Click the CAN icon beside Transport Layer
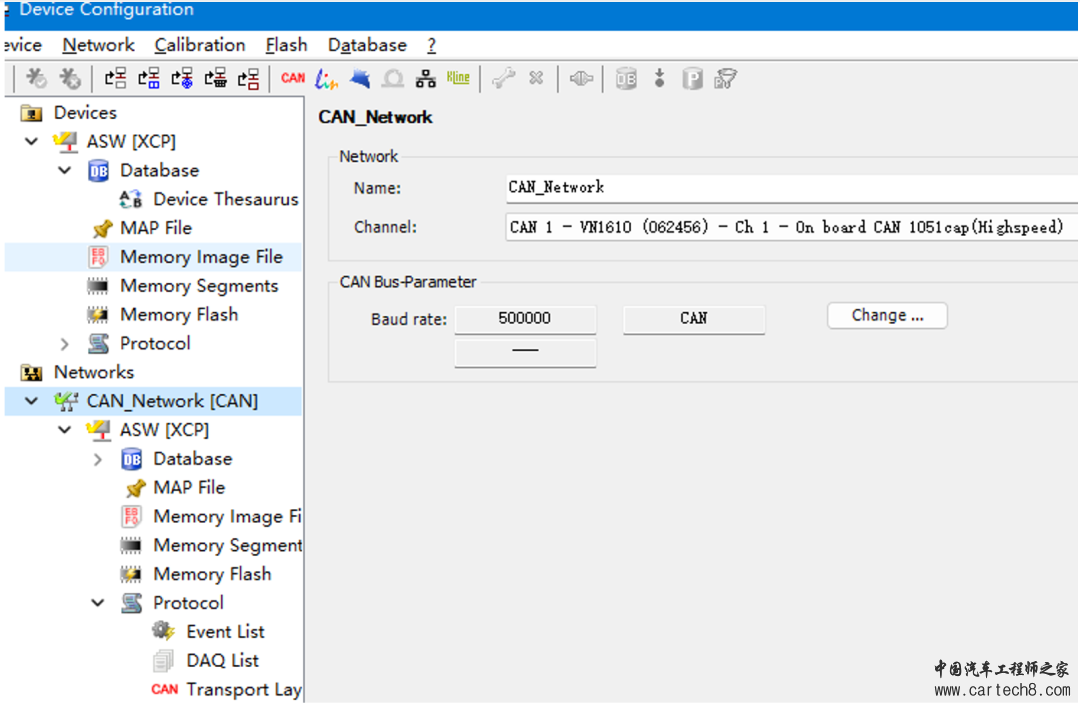The height and width of the screenshot is (706, 1080). coord(165,689)
